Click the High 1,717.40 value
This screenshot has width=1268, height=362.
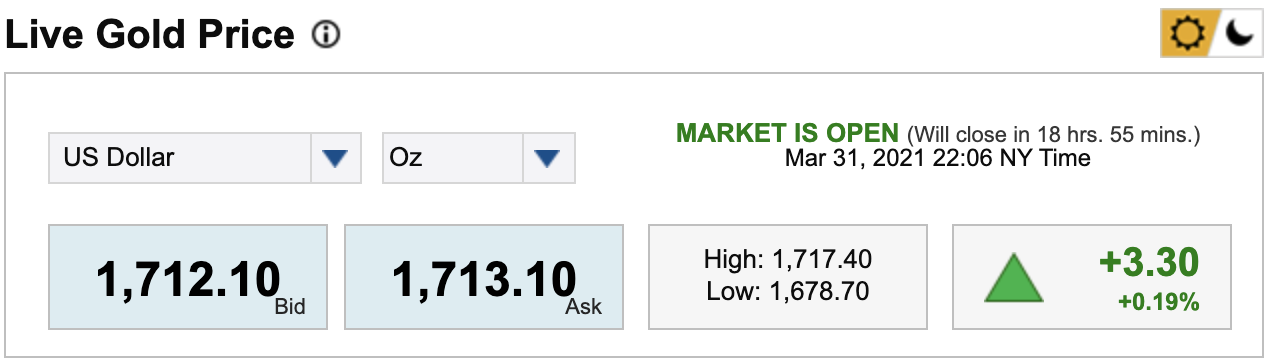(788, 260)
